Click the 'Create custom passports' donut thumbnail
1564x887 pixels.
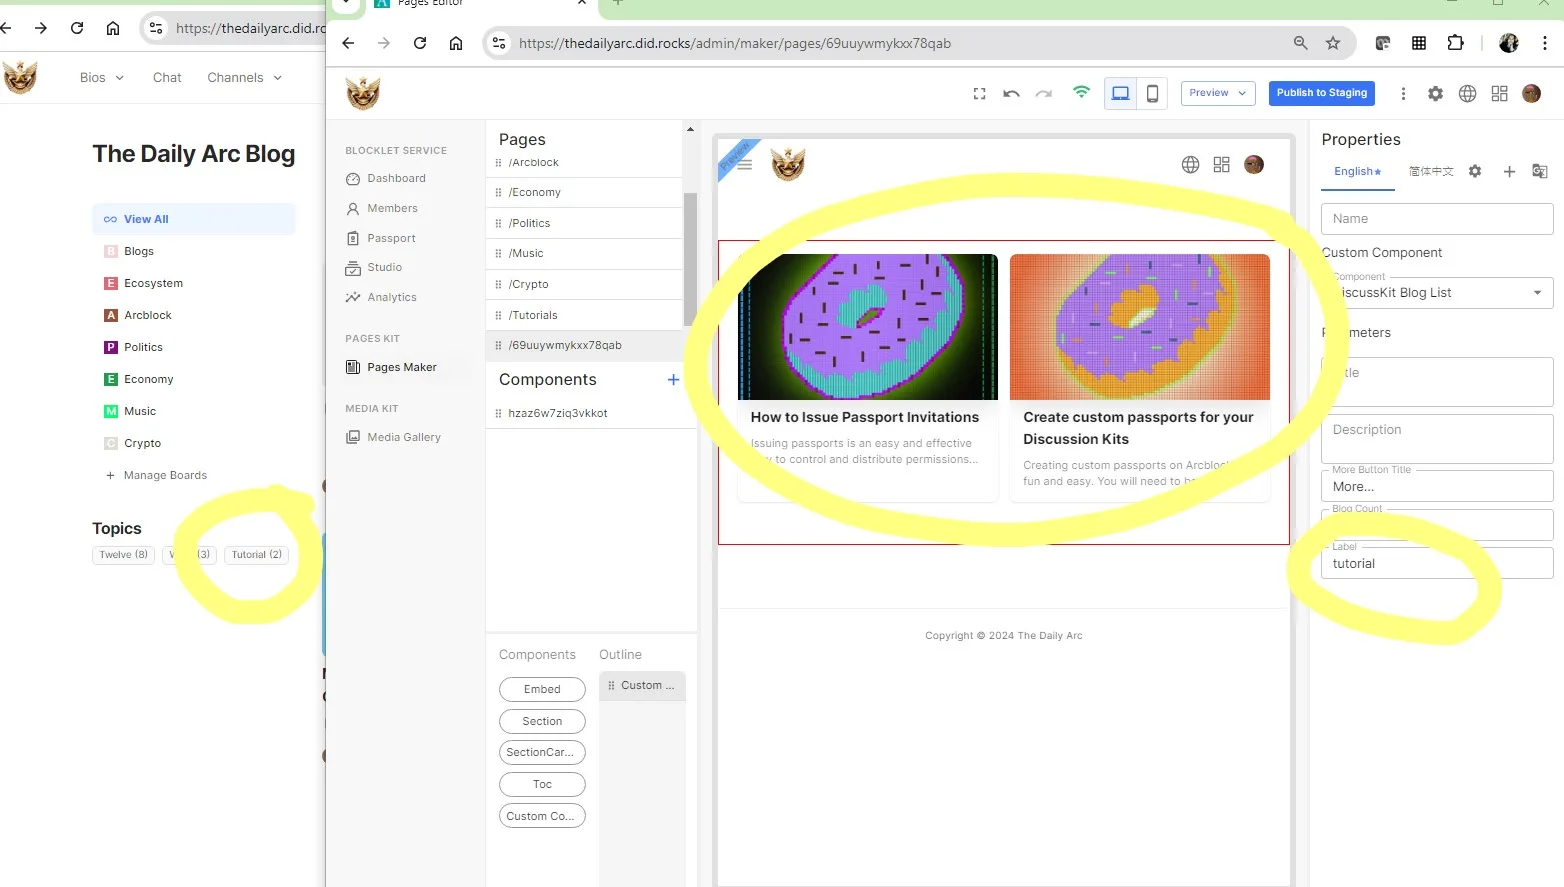point(1140,327)
